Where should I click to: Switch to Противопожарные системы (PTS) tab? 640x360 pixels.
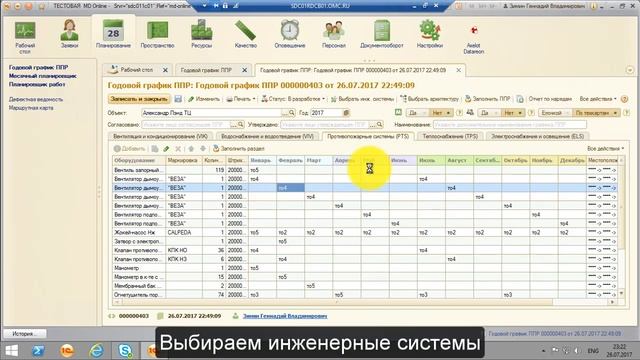click(x=368, y=136)
